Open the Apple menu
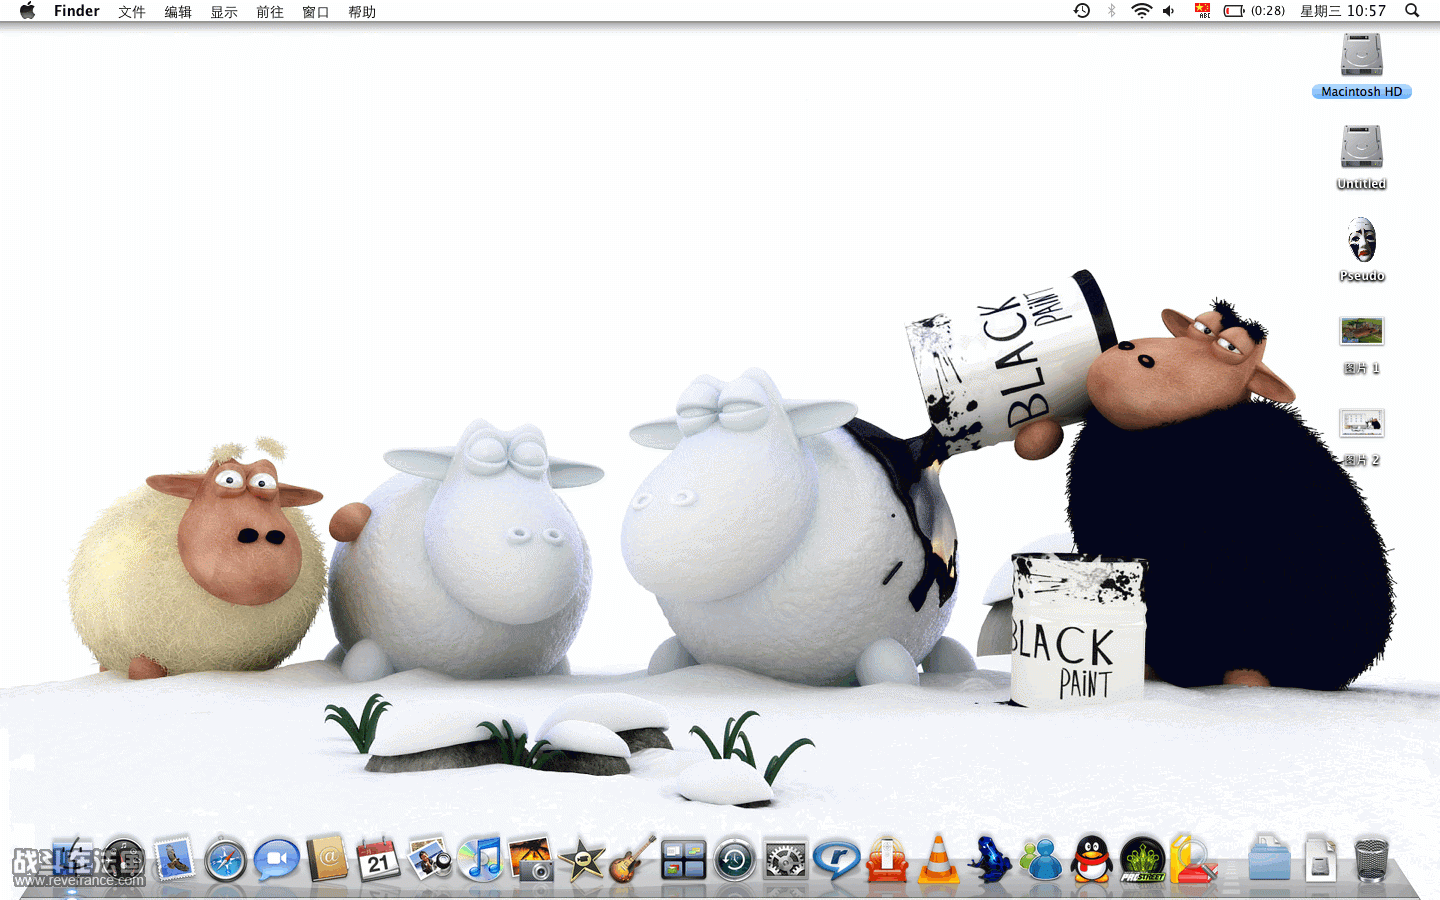Image resolution: width=1440 pixels, height=900 pixels. point(27,11)
